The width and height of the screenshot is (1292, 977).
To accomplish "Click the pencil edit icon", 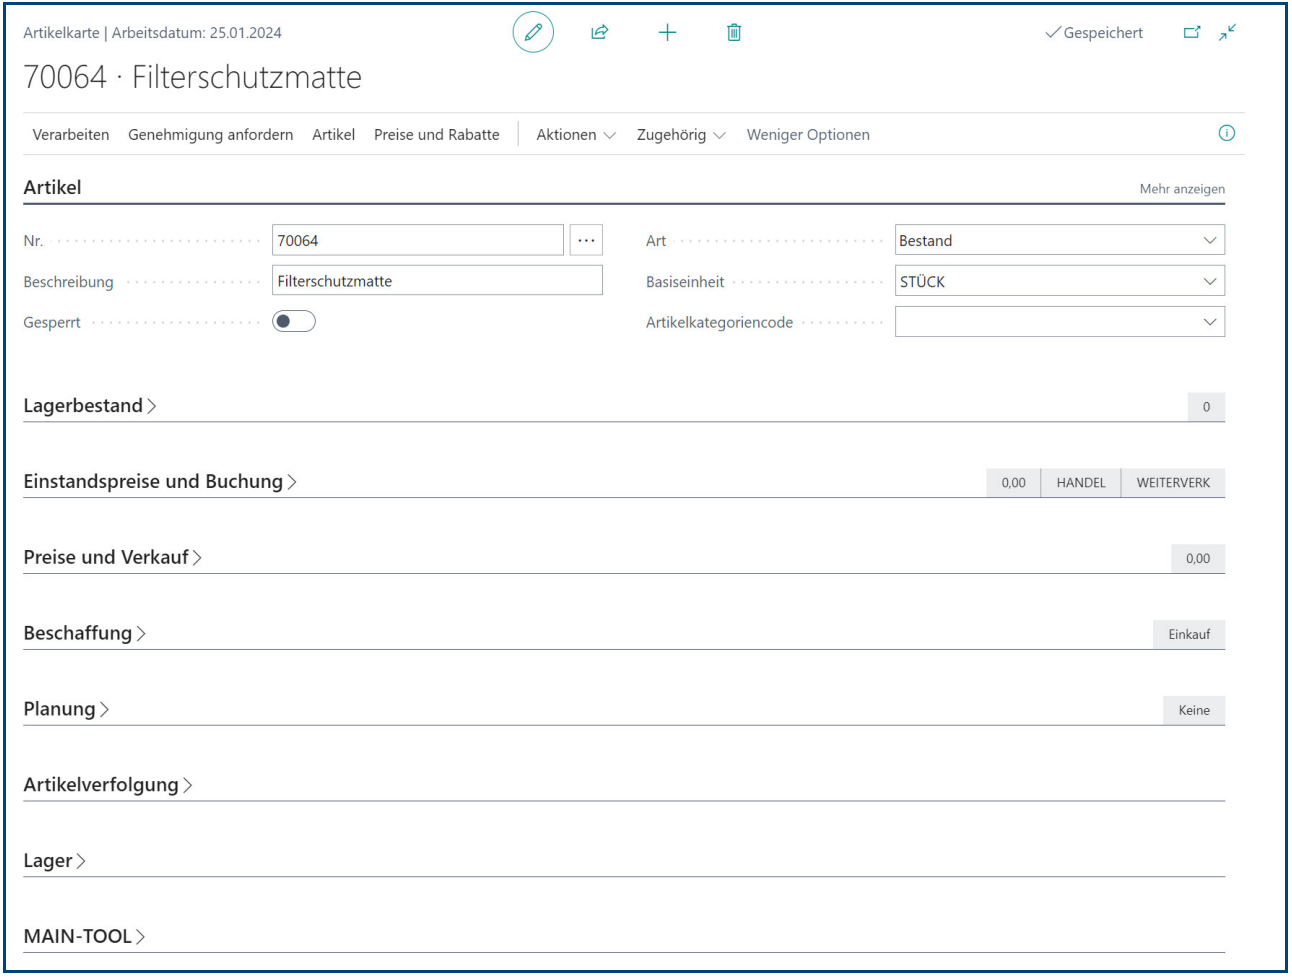I will pyautogui.click(x=533, y=32).
